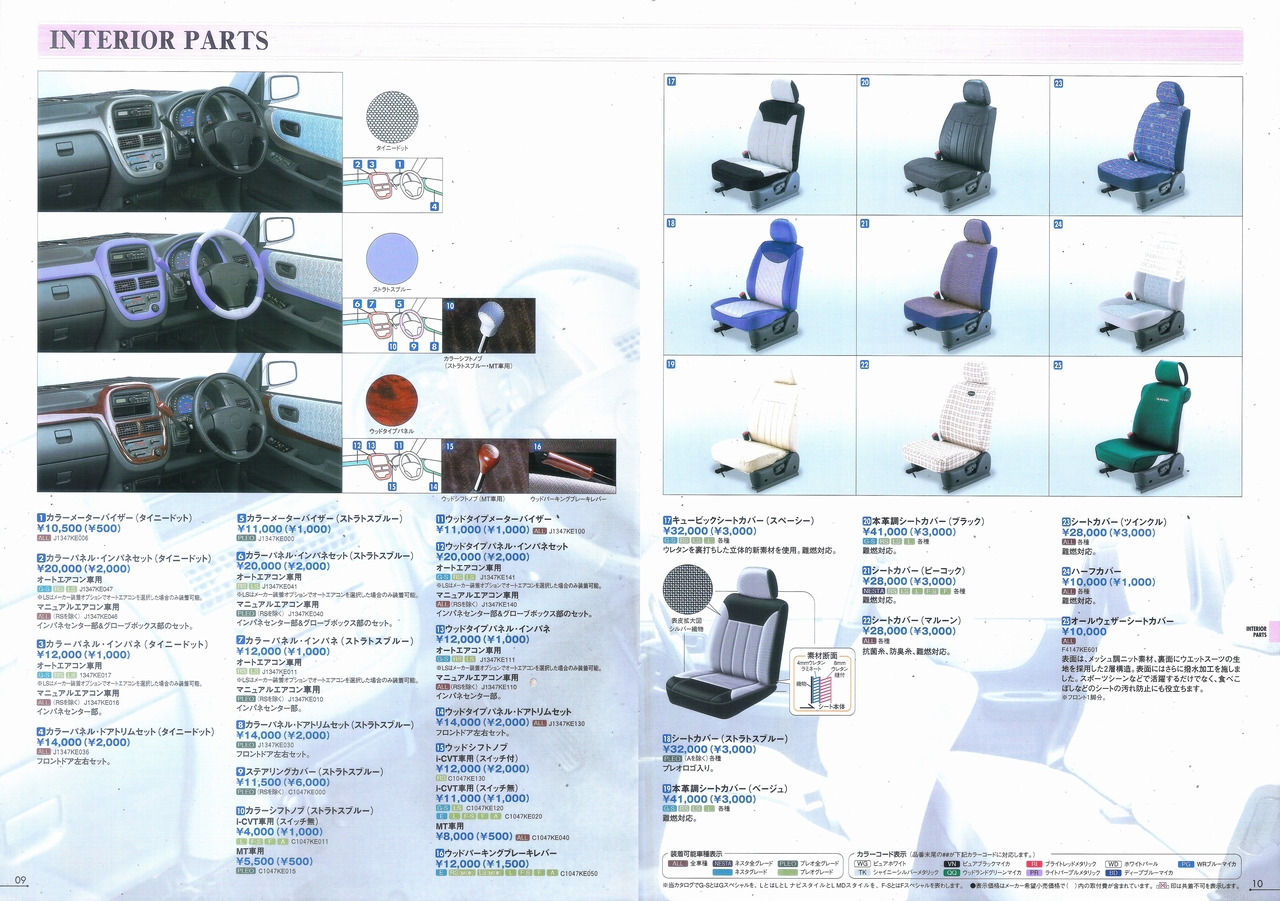Open the maroon checkered seat cover photo 22
The height and width of the screenshot is (901, 1280).
click(953, 425)
